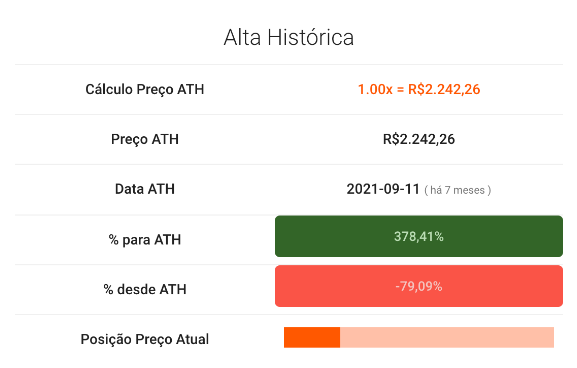Click the light unfilled part of price bar
577x368 pixels.
(447, 337)
